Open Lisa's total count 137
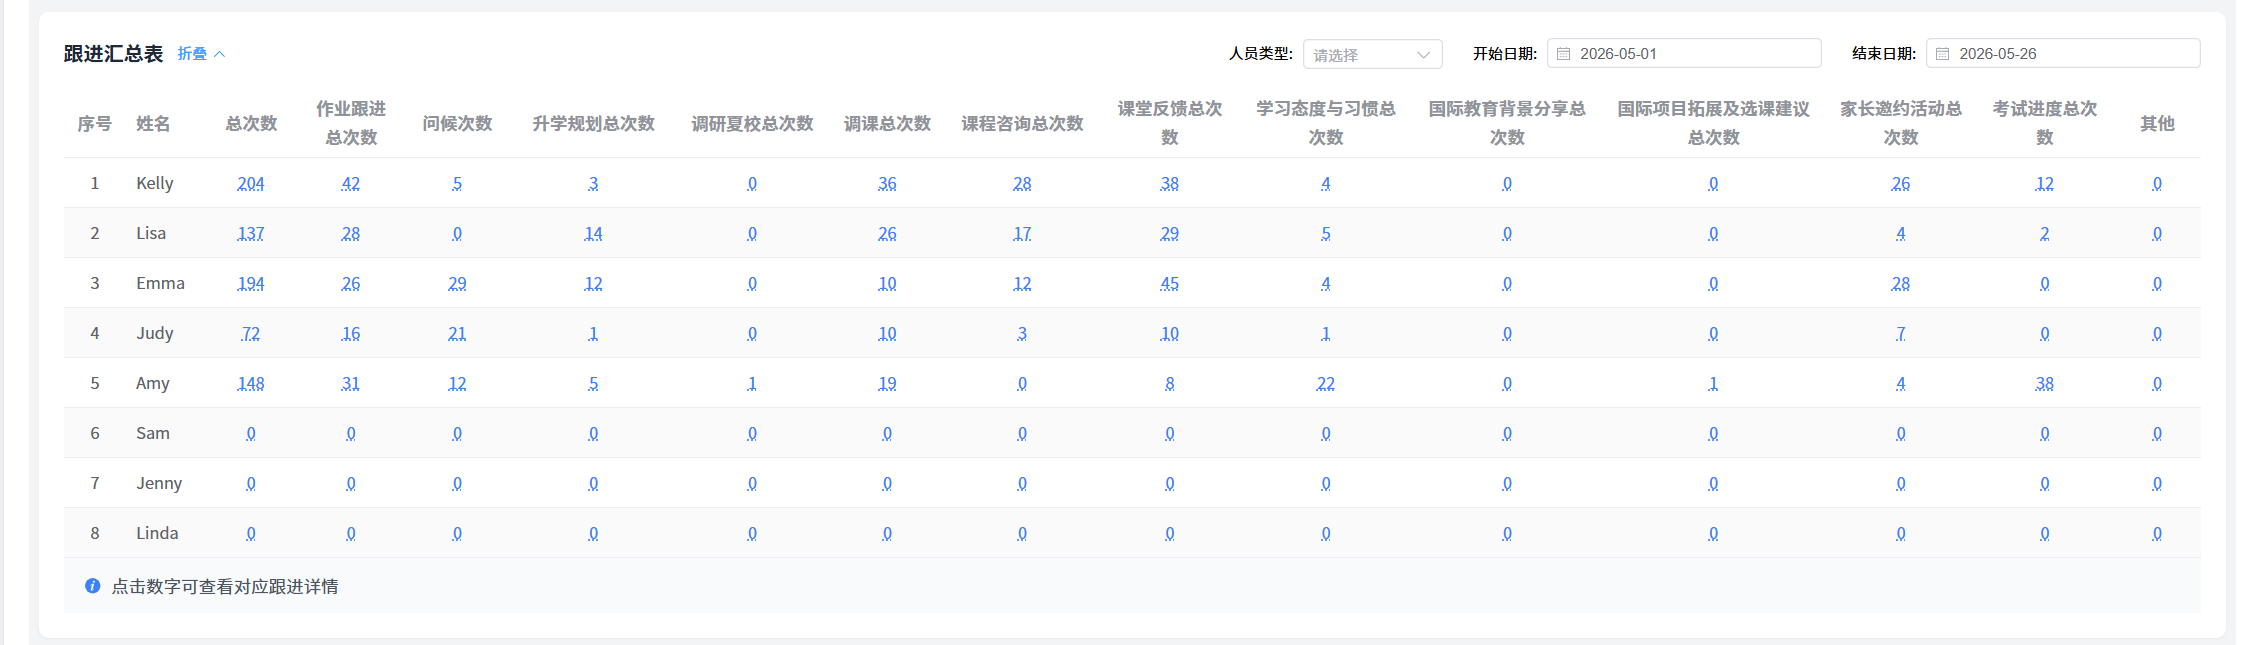This screenshot has height=645, width=2250. click(251, 234)
